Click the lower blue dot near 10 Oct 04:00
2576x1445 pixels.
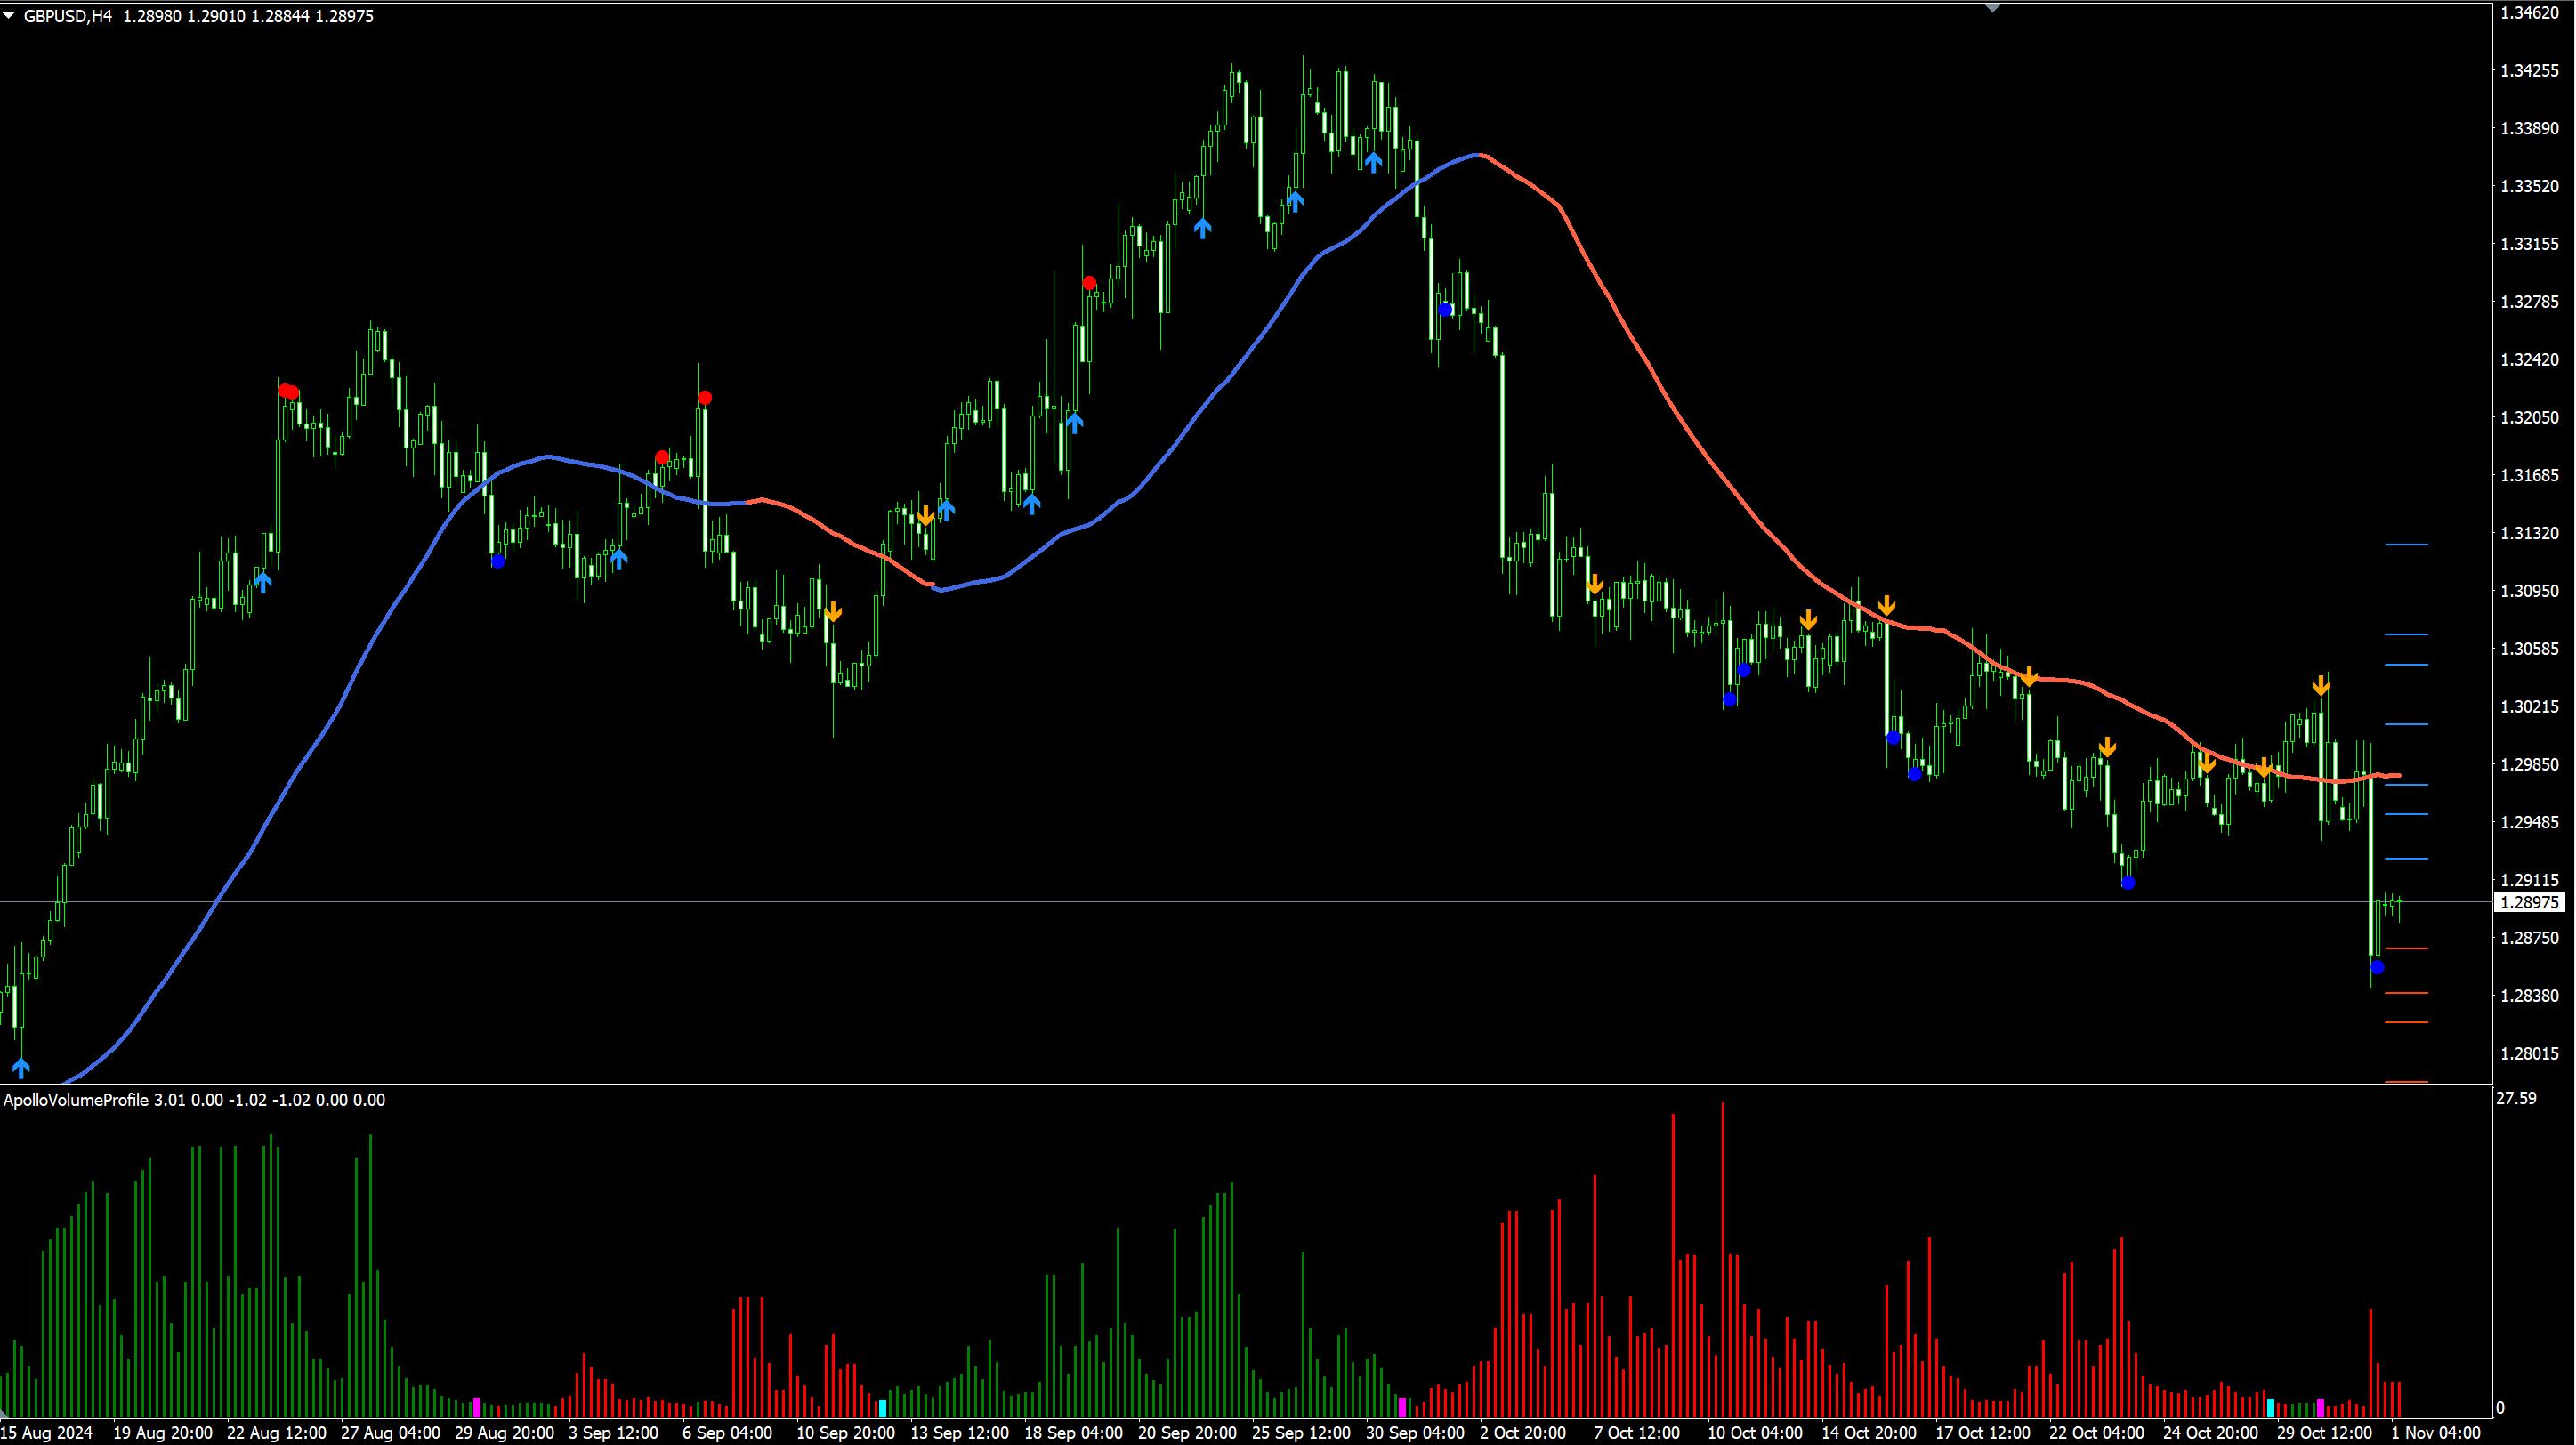coord(1730,700)
